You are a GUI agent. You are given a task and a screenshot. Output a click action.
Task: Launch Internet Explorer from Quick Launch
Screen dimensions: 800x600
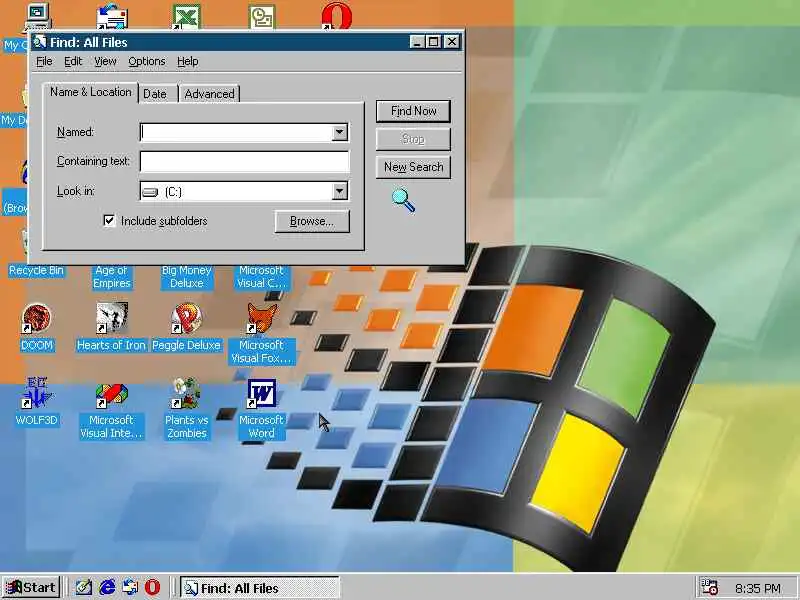pyautogui.click(x=107, y=587)
